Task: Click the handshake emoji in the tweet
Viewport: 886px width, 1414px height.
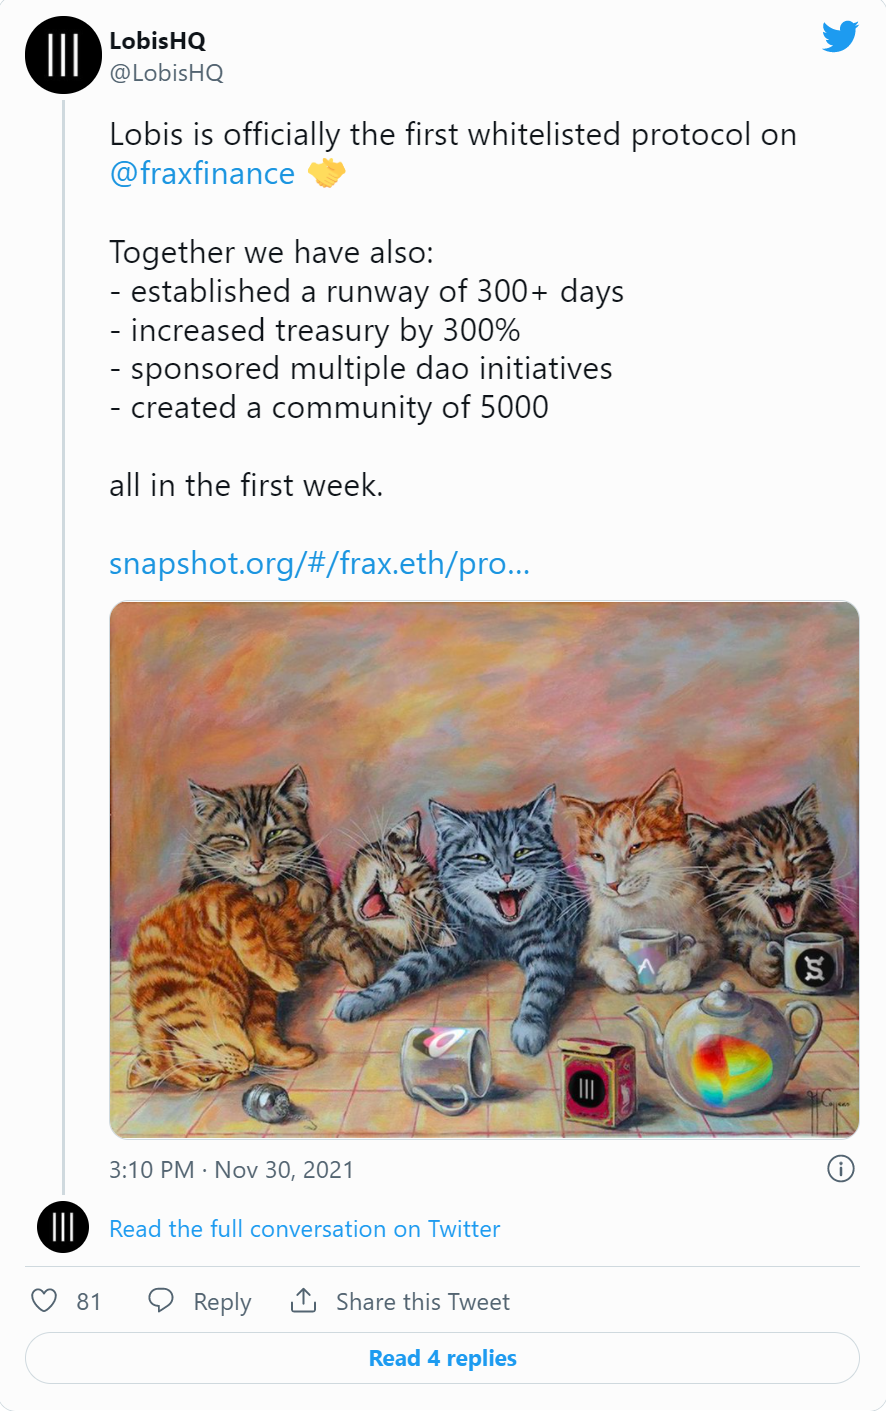Action: point(326,173)
